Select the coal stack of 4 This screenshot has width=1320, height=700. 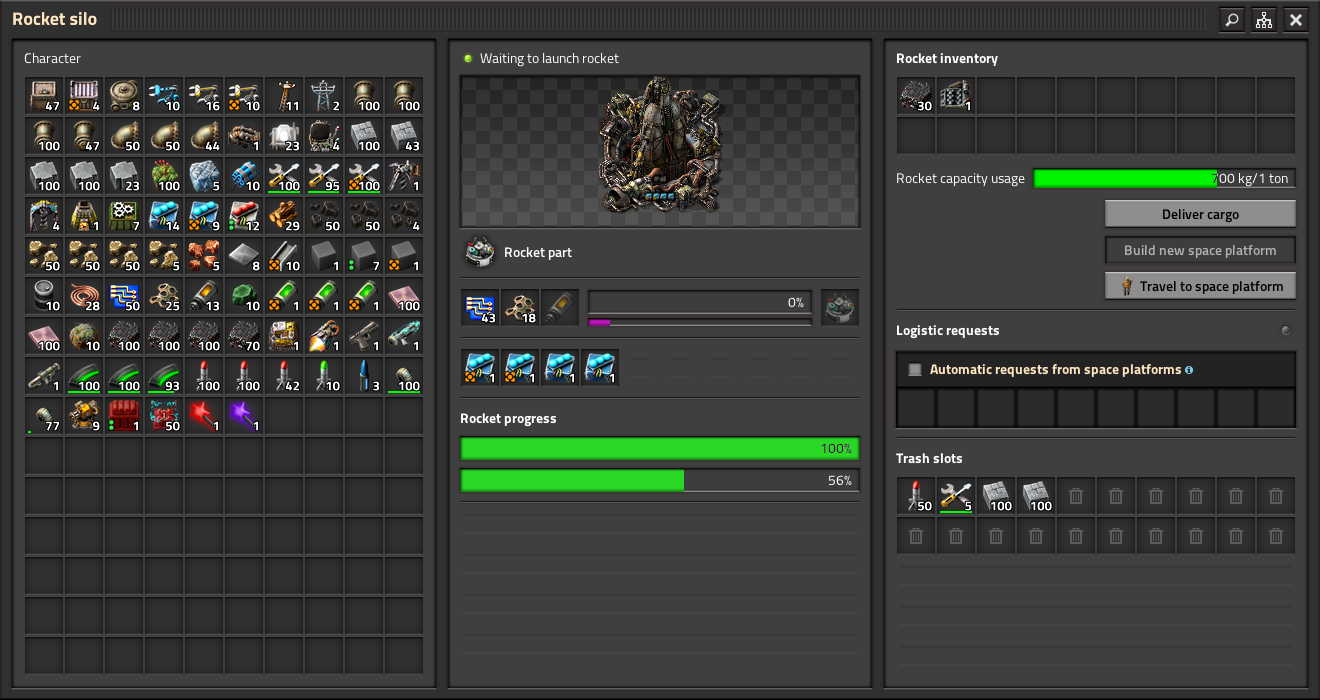point(404,216)
